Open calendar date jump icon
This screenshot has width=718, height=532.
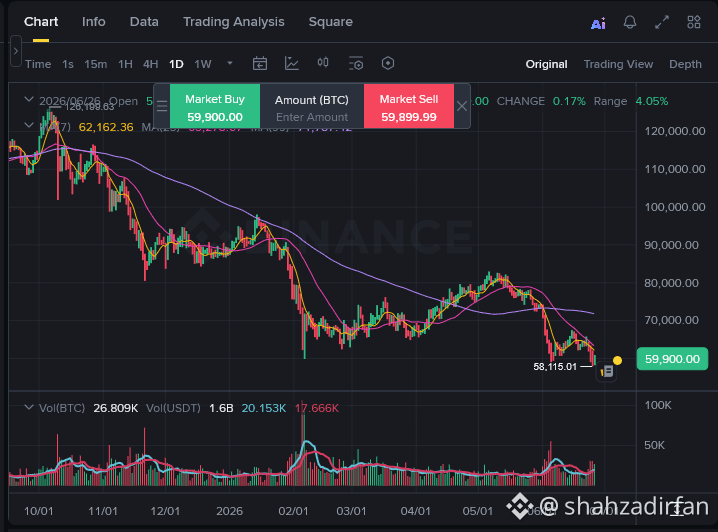(x=260, y=63)
